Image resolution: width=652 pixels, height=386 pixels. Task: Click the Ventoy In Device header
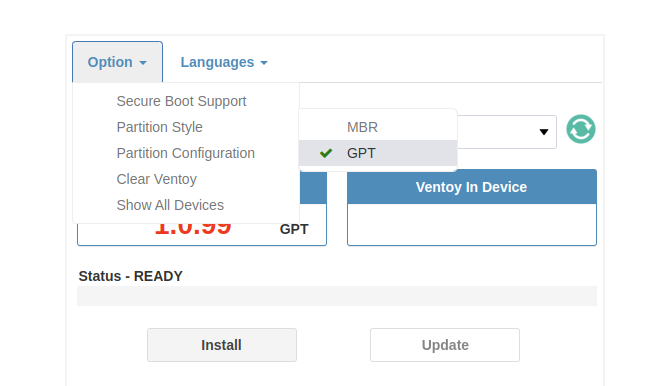click(472, 187)
